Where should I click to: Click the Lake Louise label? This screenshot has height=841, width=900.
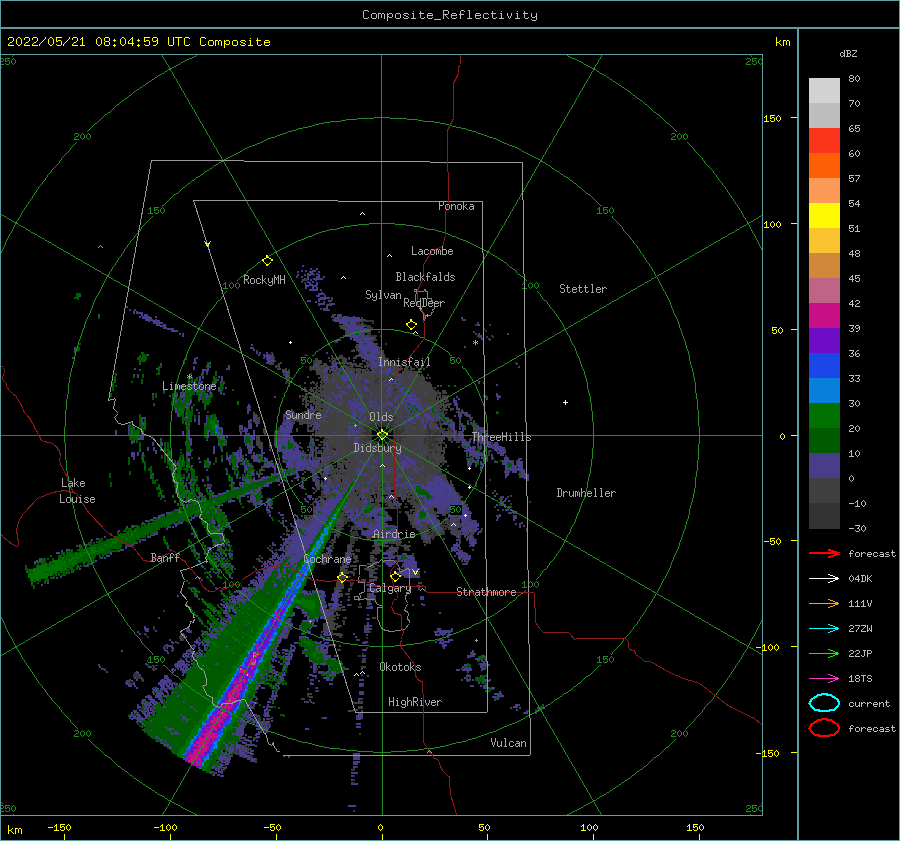tap(77, 491)
